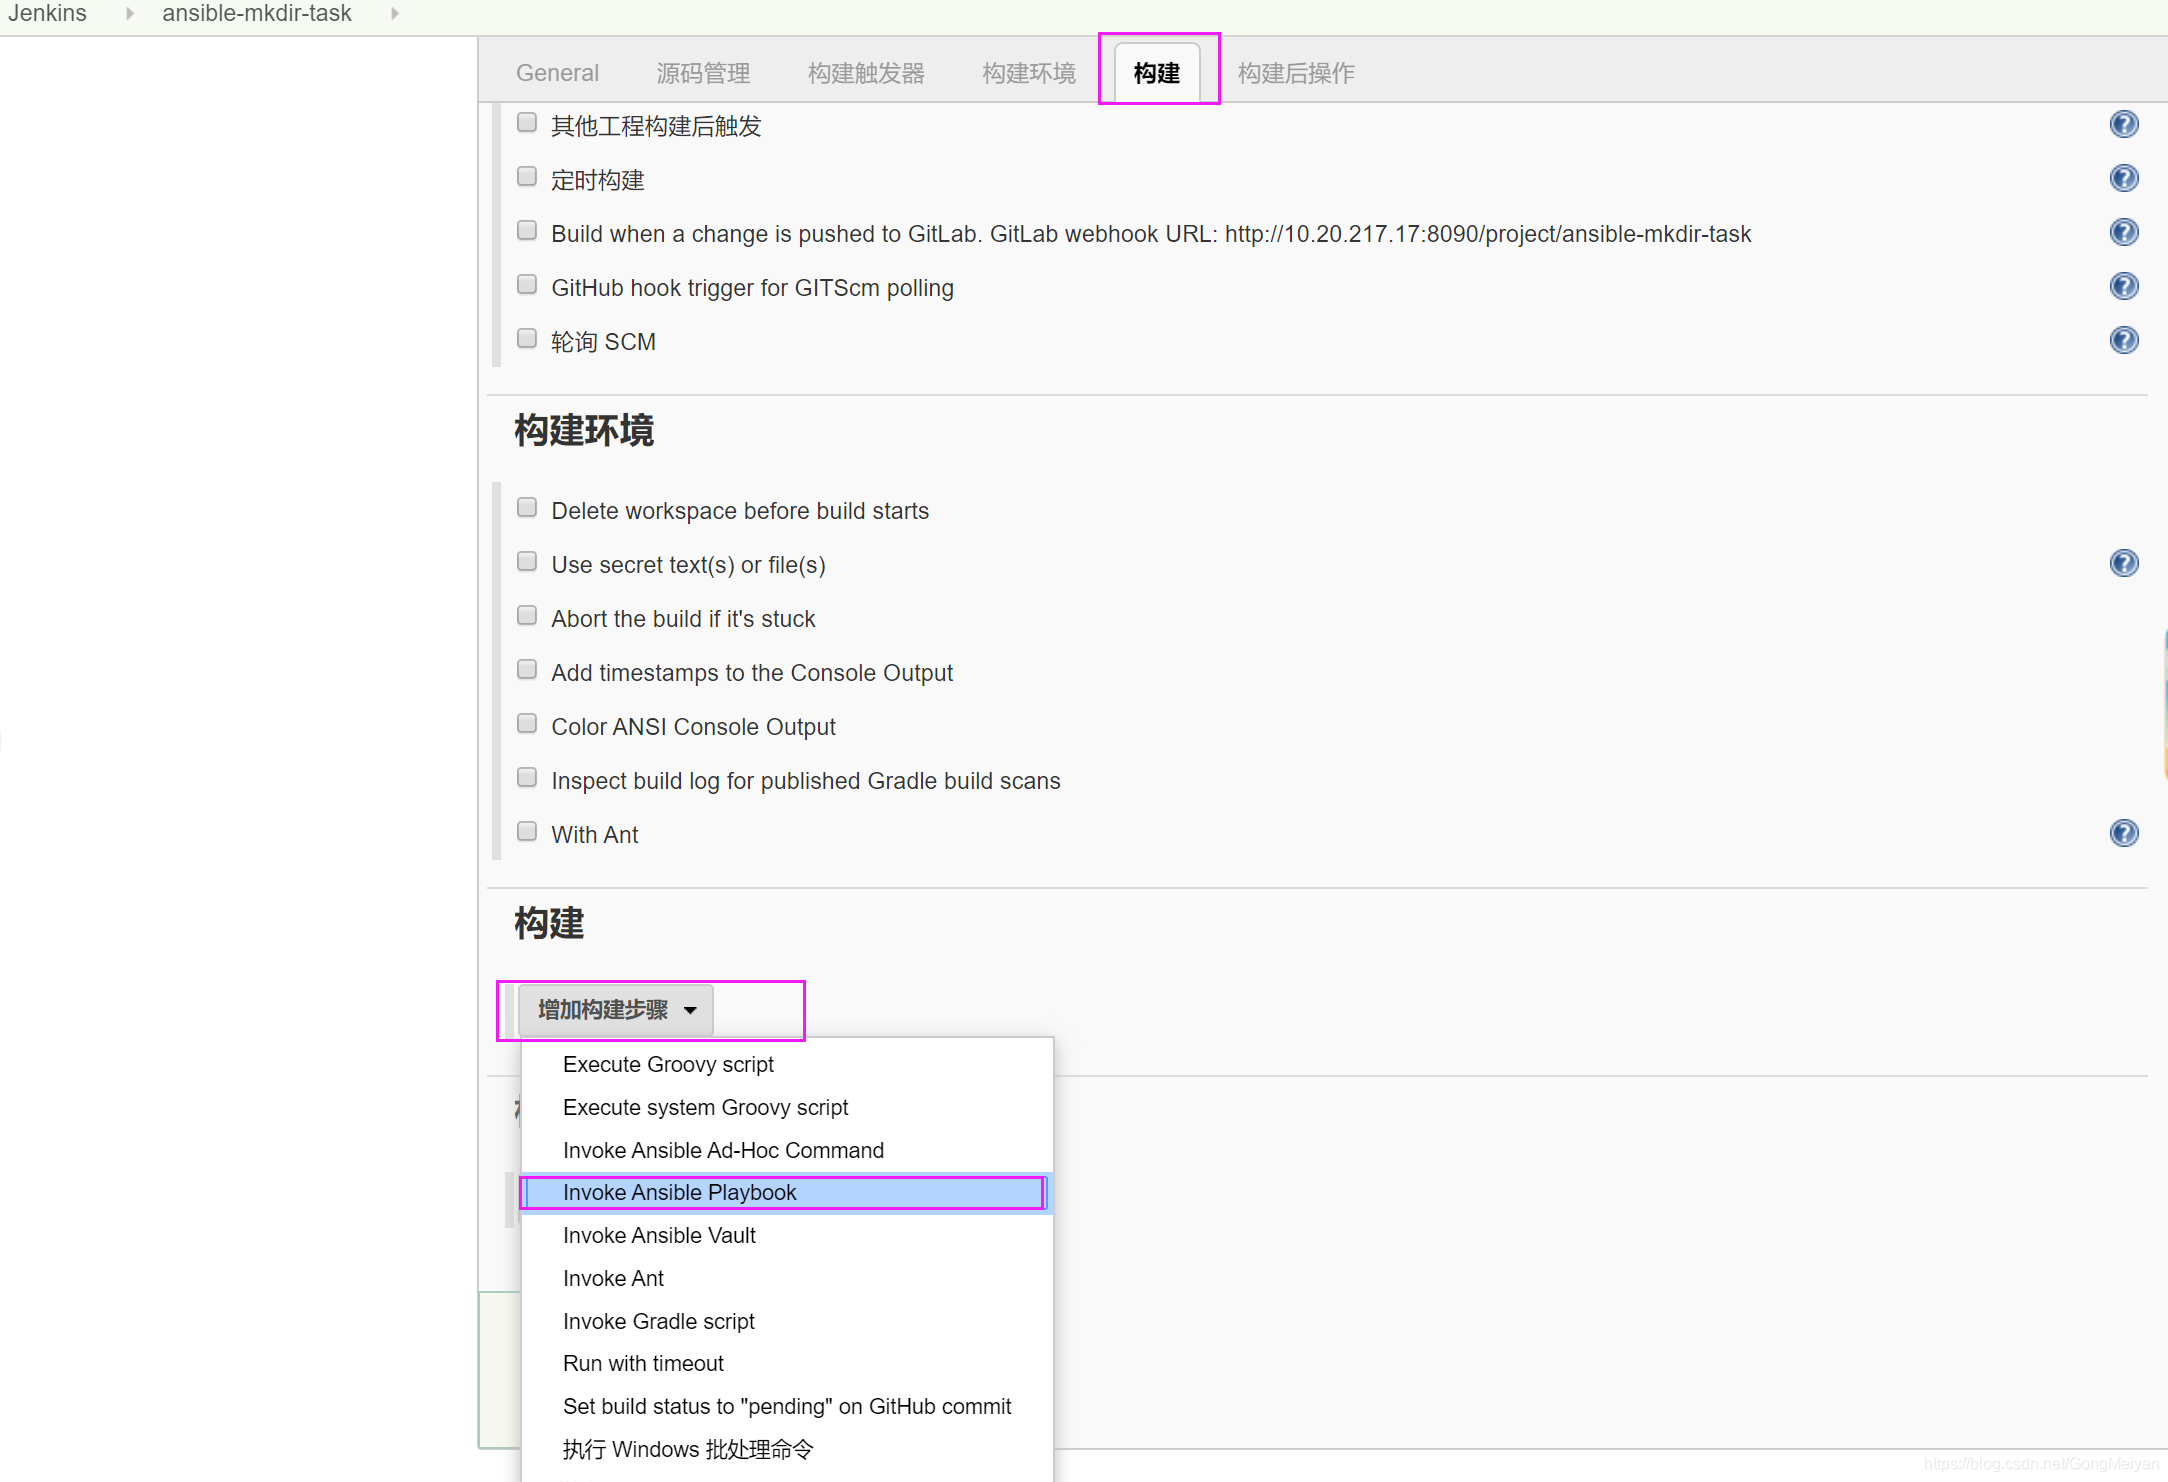The height and width of the screenshot is (1482, 2168).
Task: Switch to the General tab
Action: tap(557, 73)
